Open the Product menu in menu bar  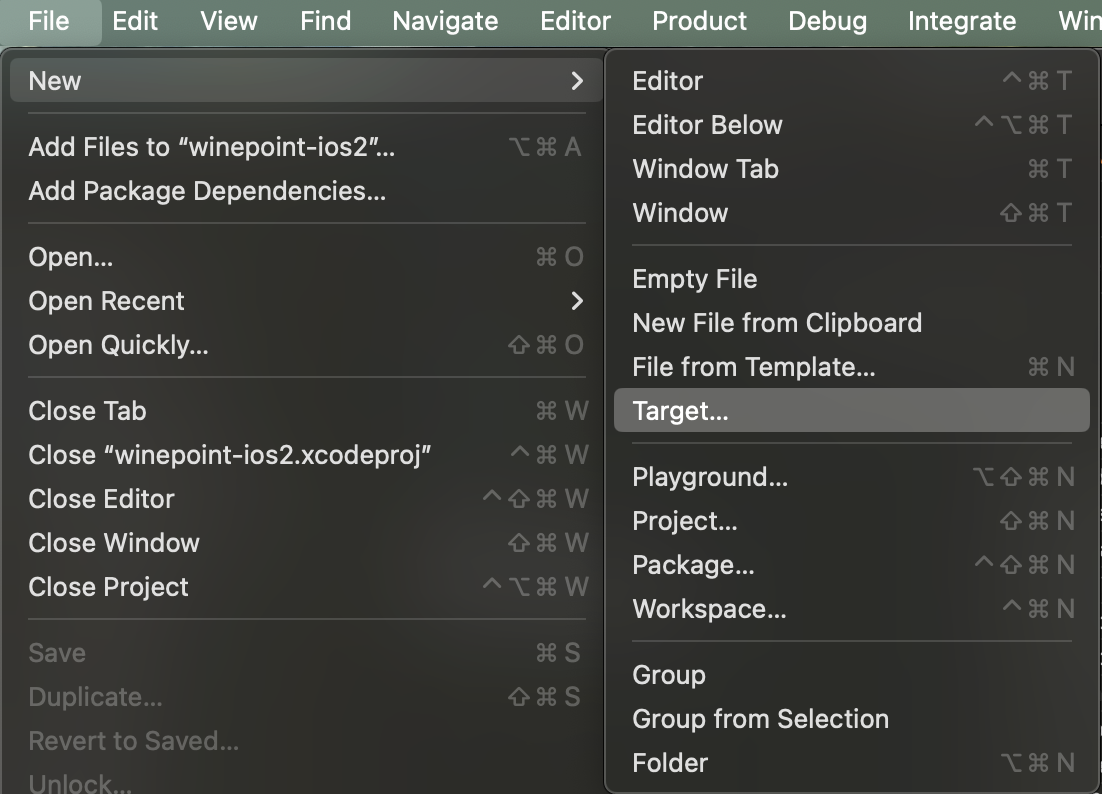pos(699,21)
